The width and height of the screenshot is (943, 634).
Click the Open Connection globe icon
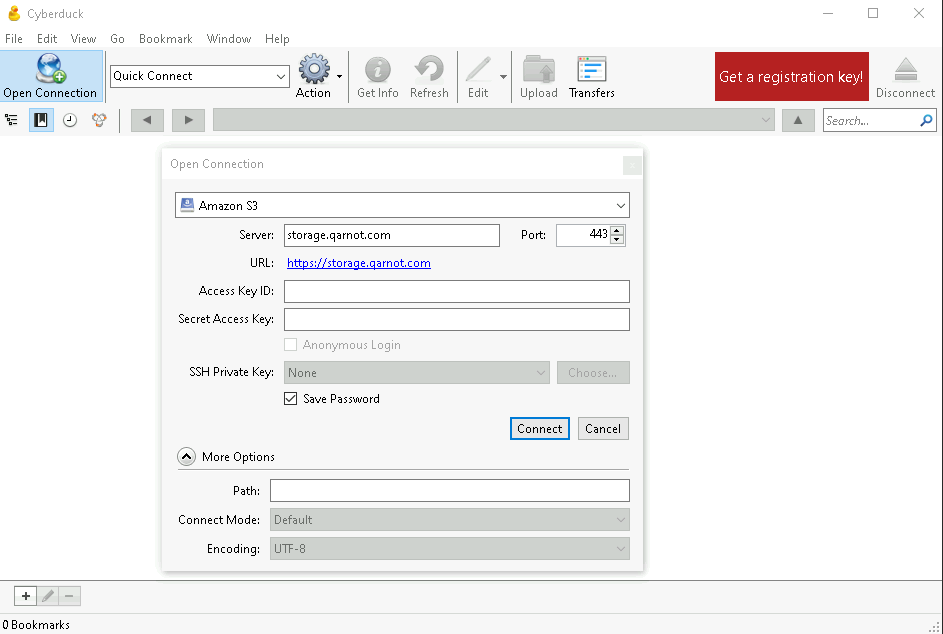(50, 69)
